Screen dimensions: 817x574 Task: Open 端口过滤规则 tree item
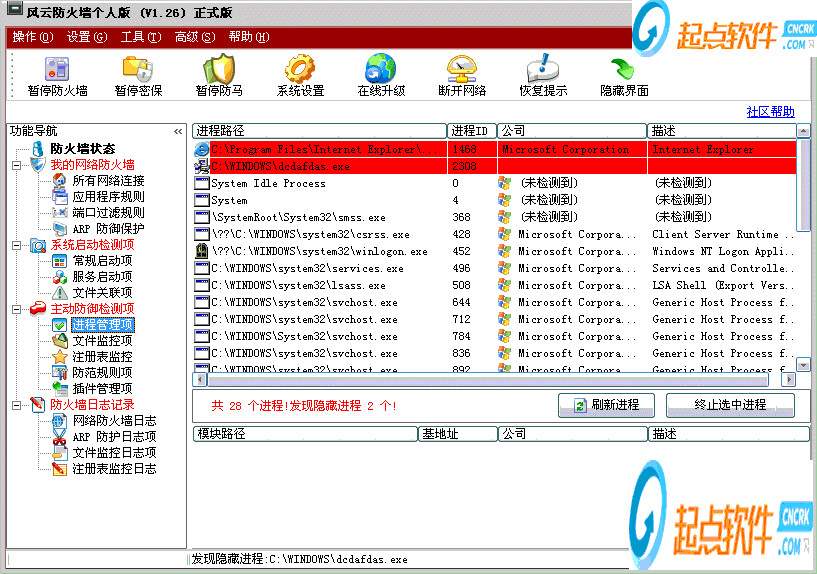tap(108, 213)
